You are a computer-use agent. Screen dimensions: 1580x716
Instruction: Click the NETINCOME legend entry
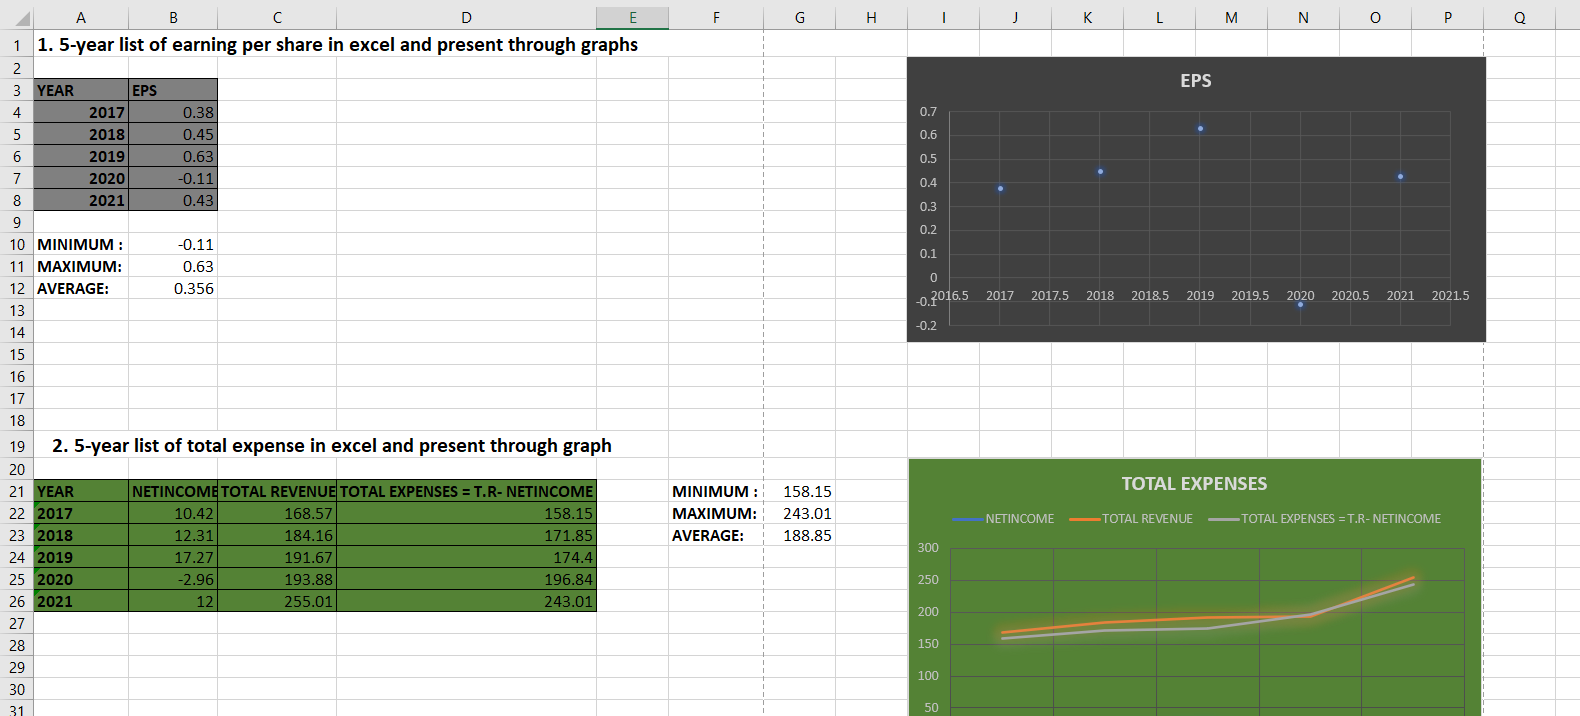pos(1004,519)
